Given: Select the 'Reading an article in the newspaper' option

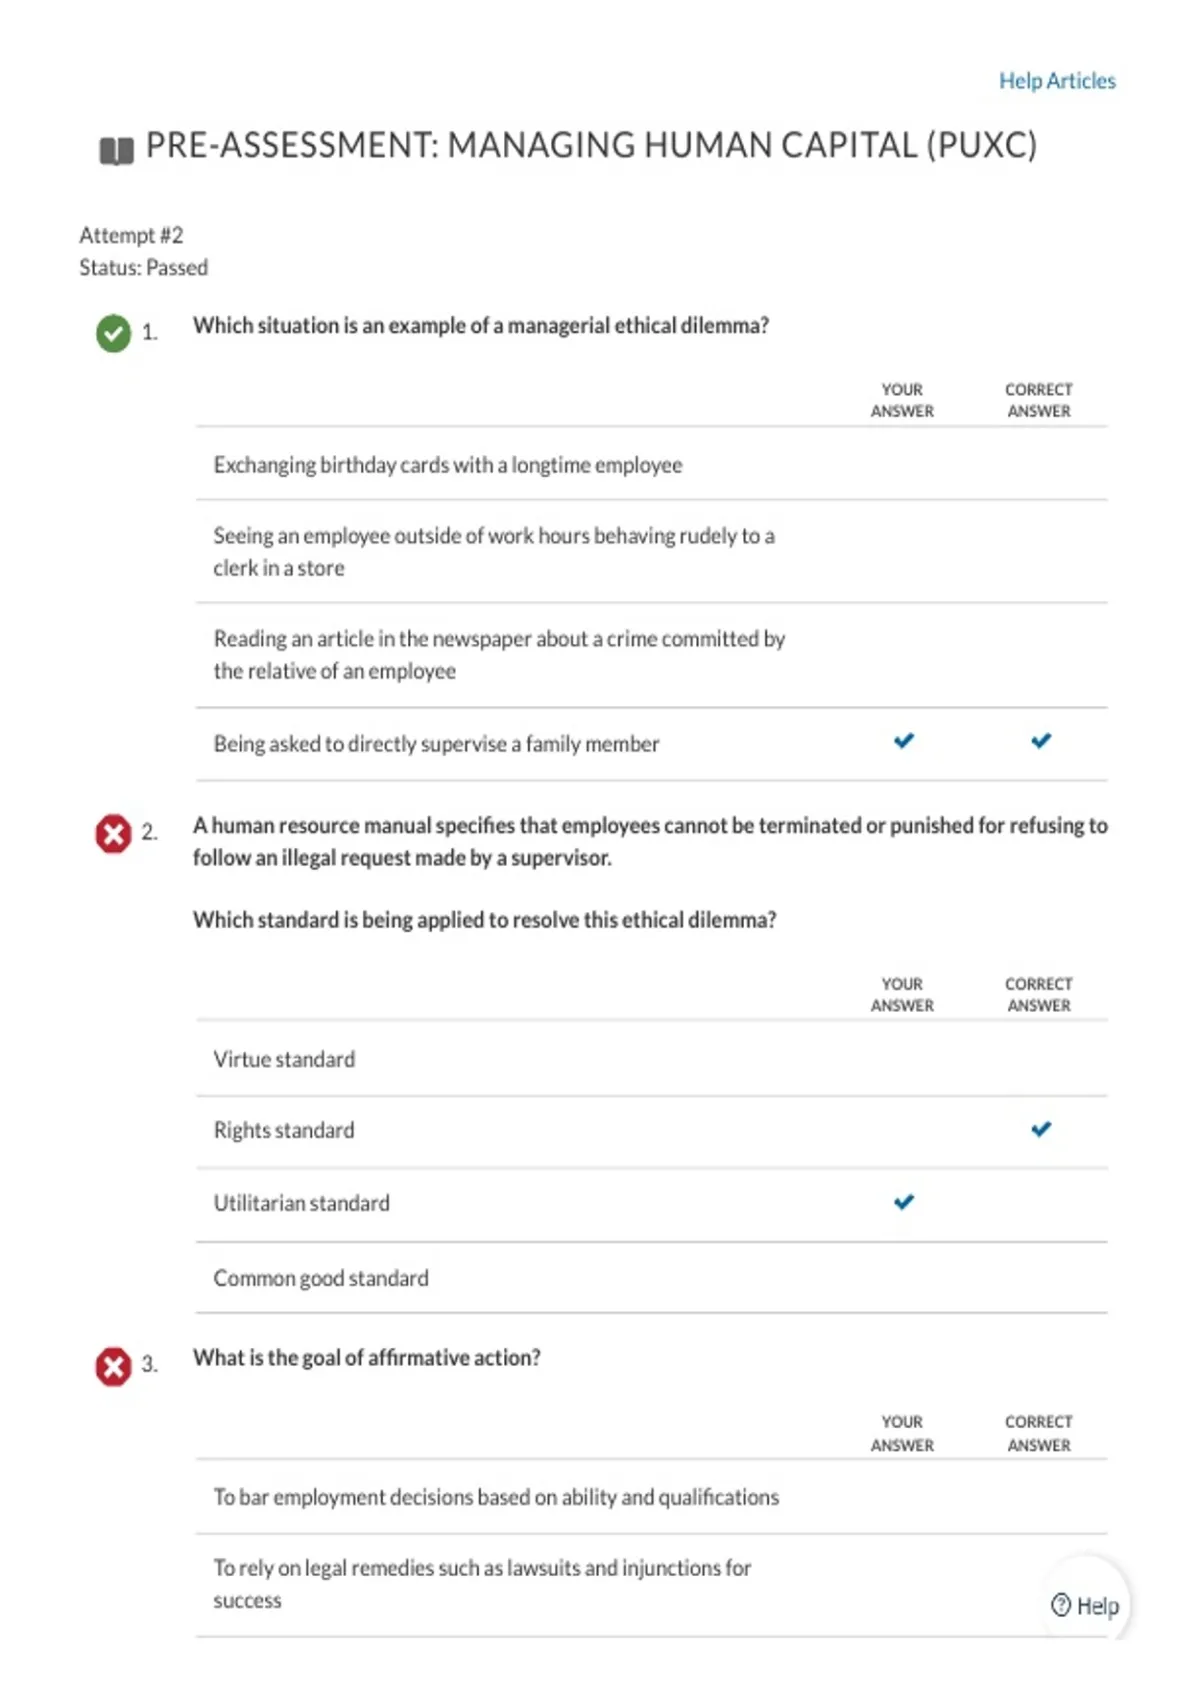Looking at the screenshot, I should (x=651, y=655).
